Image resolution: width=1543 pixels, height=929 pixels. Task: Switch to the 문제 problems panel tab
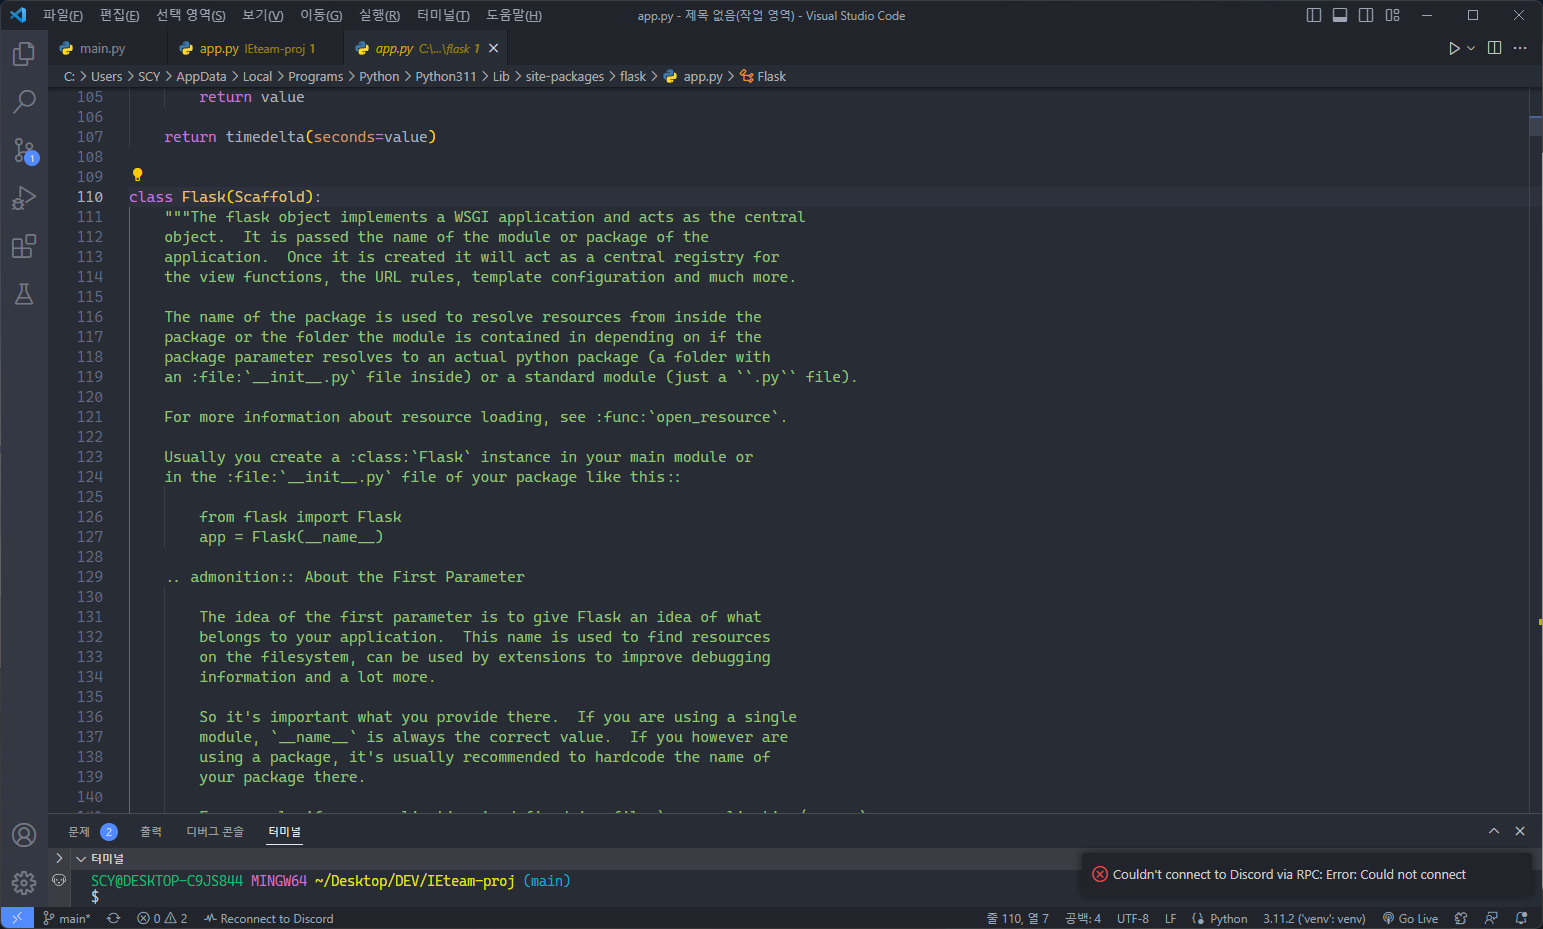92,831
